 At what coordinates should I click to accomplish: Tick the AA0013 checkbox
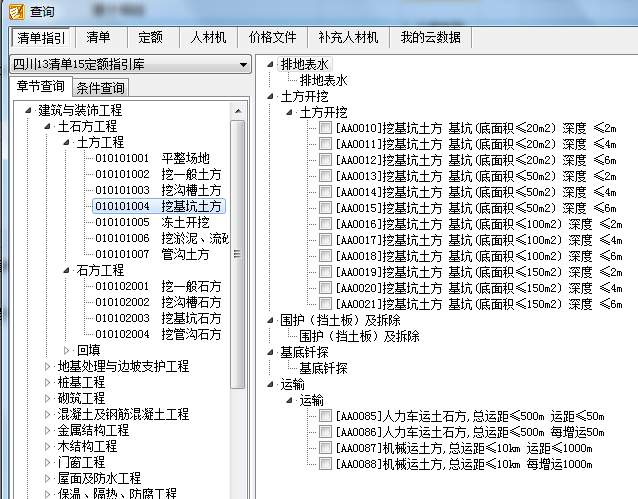325,176
